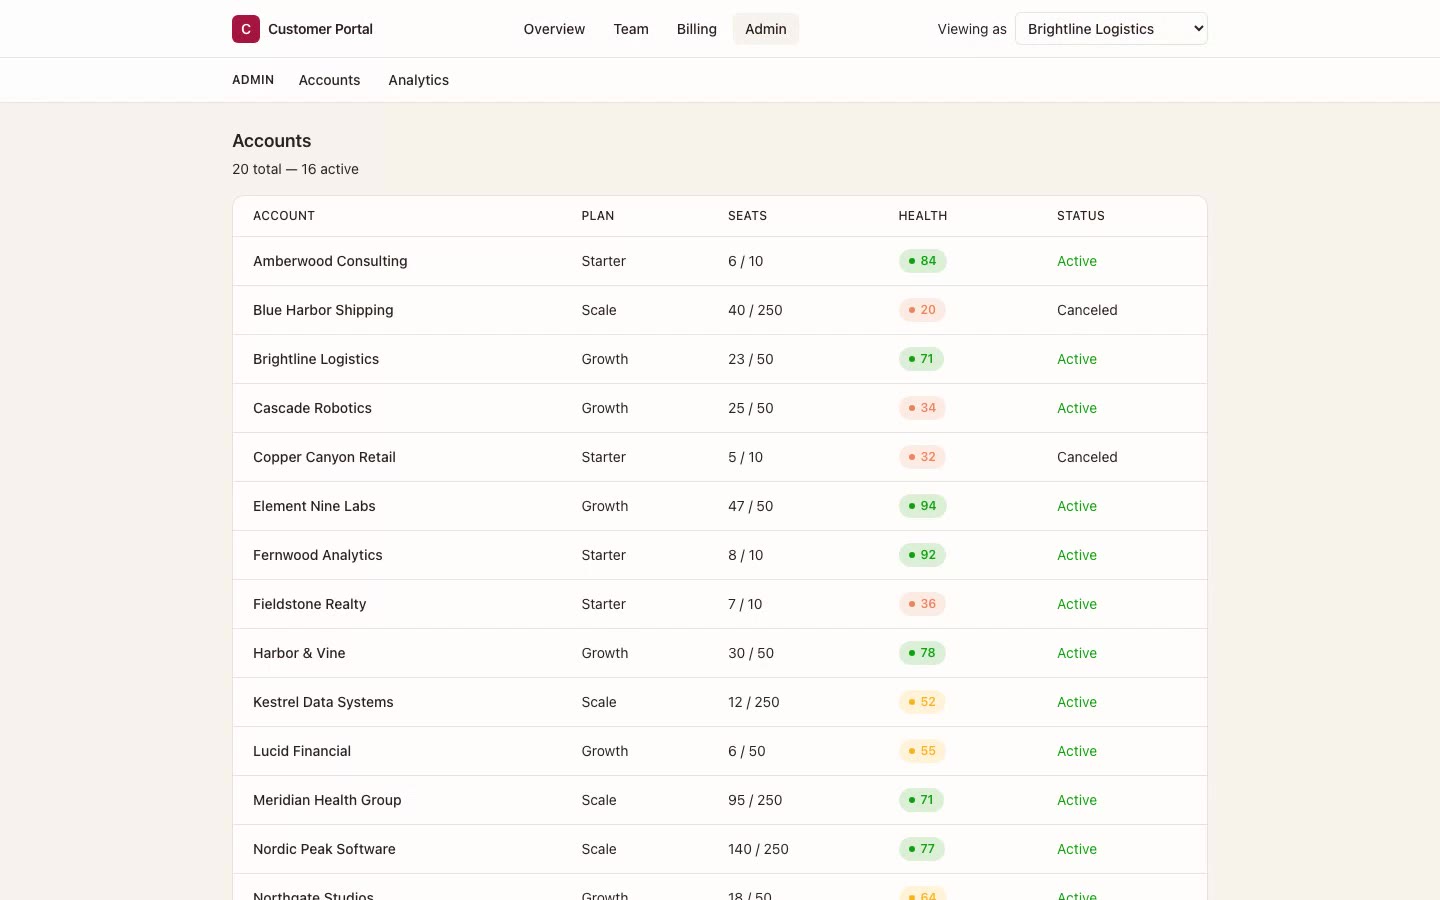
Task: Open the Amberwood Consulting account row
Action: click(x=720, y=261)
